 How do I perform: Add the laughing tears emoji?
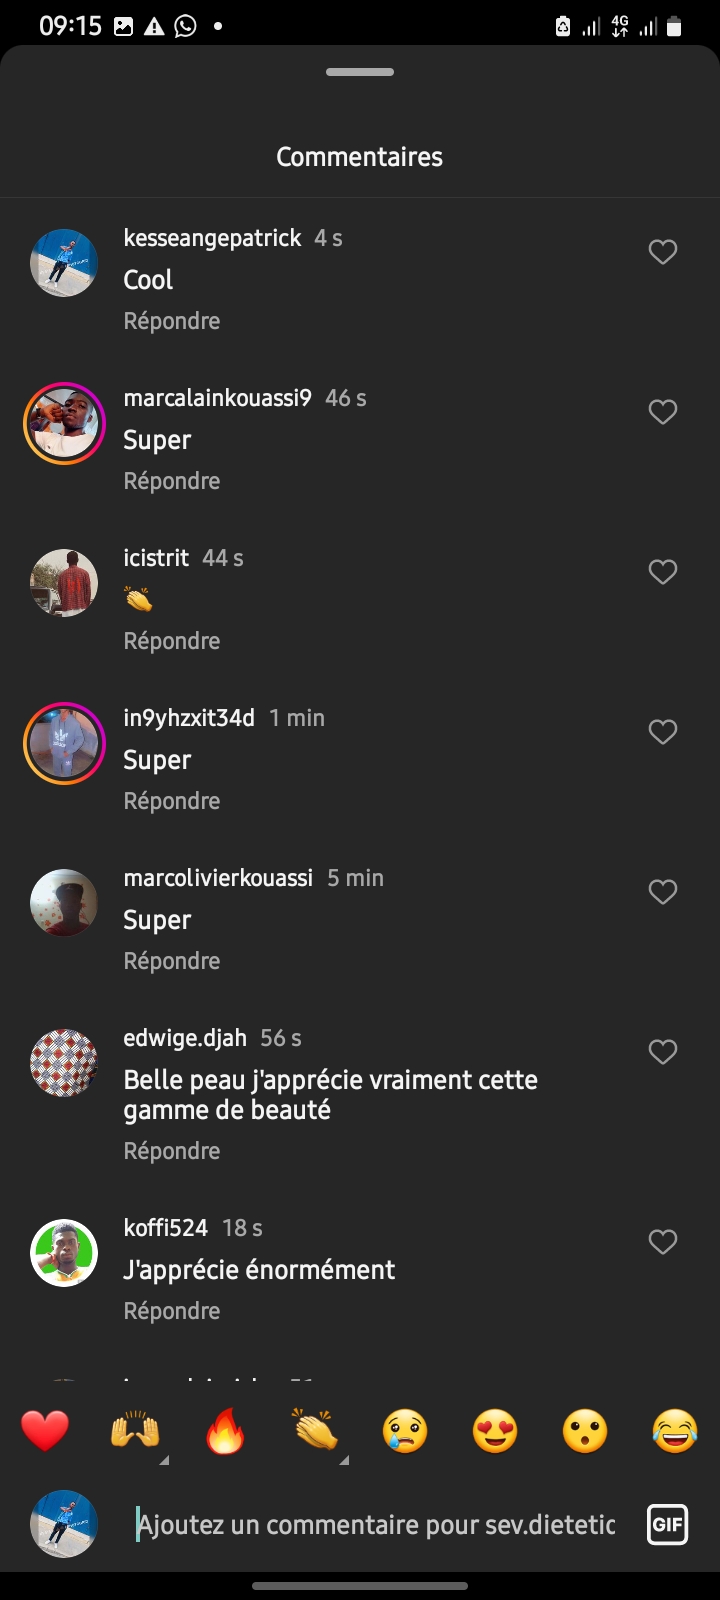click(x=675, y=1431)
